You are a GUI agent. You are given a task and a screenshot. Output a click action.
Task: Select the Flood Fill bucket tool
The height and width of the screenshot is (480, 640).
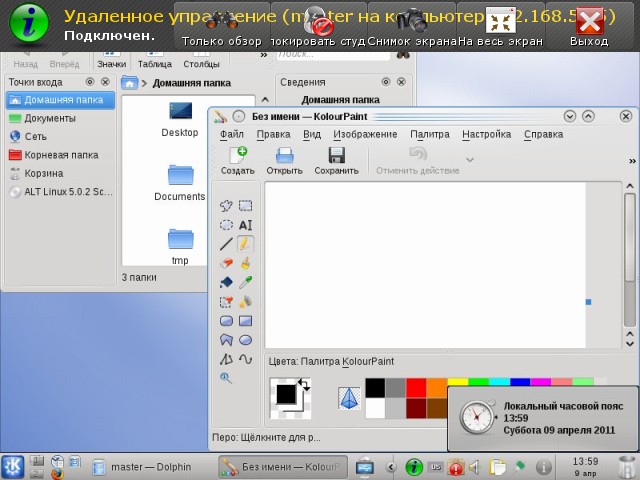pyautogui.click(x=226, y=282)
